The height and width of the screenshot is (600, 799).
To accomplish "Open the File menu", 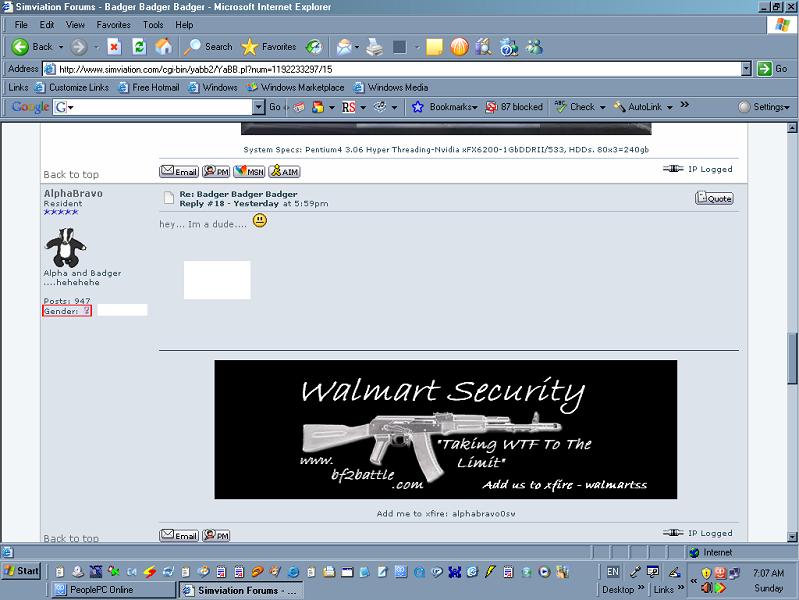I will [x=21, y=24].
